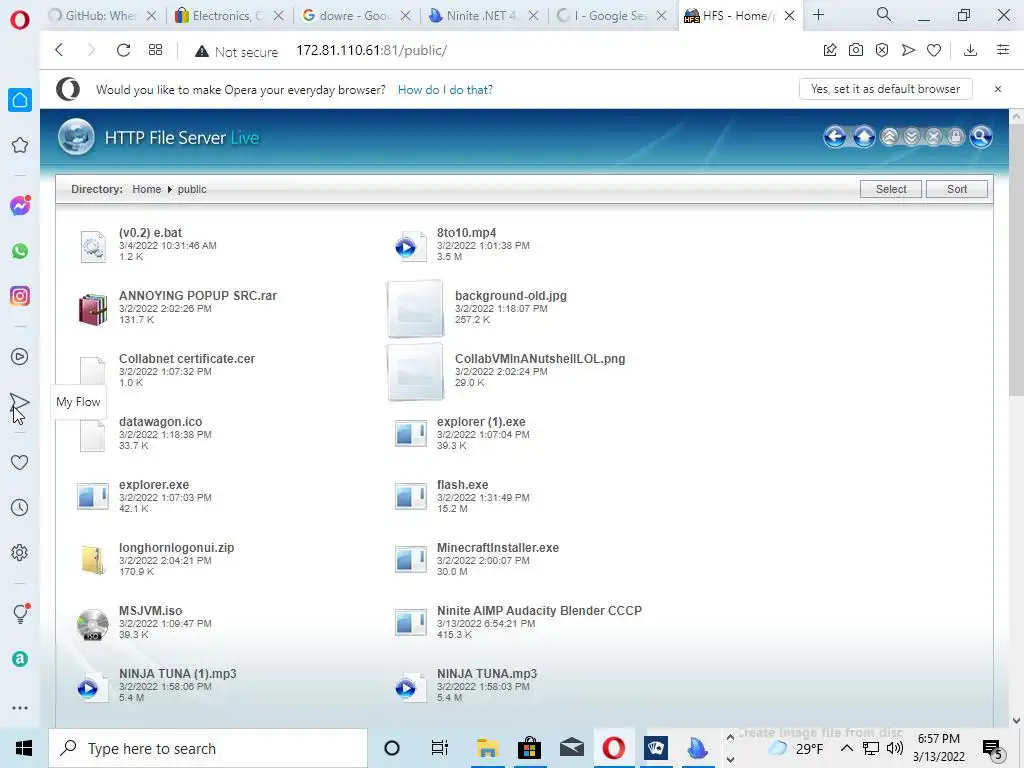Click the Opera sidebar Home icon
Image resolution: width=1024 pixels, height=768 pixels.
click(x=20, y=100)
